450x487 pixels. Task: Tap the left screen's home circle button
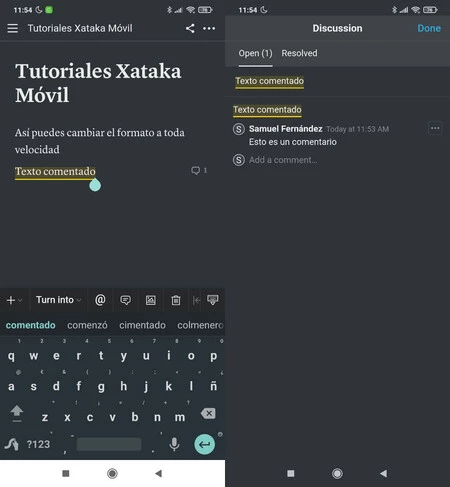click(112, 473)
